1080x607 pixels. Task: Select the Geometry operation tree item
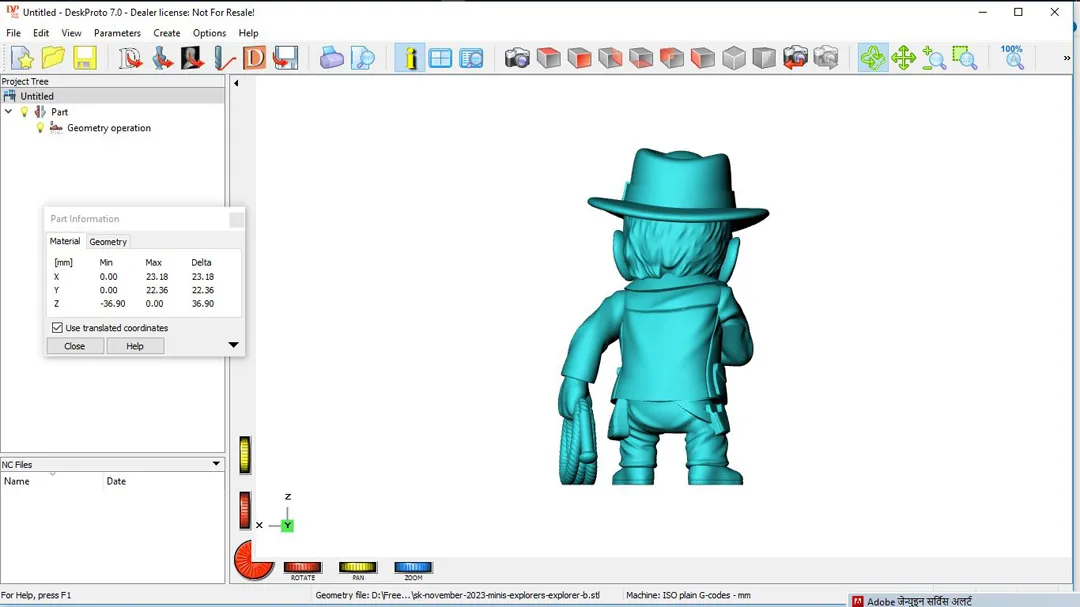(x=109, y=127)
